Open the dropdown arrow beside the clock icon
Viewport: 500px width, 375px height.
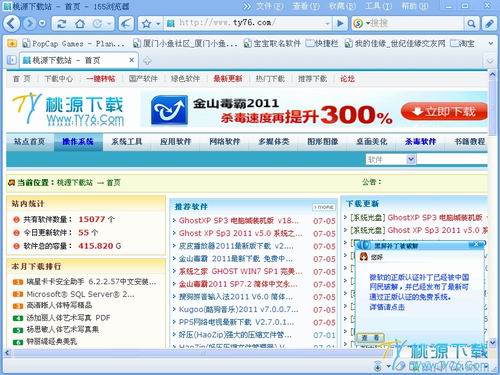pyautogui.click(x=109, y=24)
